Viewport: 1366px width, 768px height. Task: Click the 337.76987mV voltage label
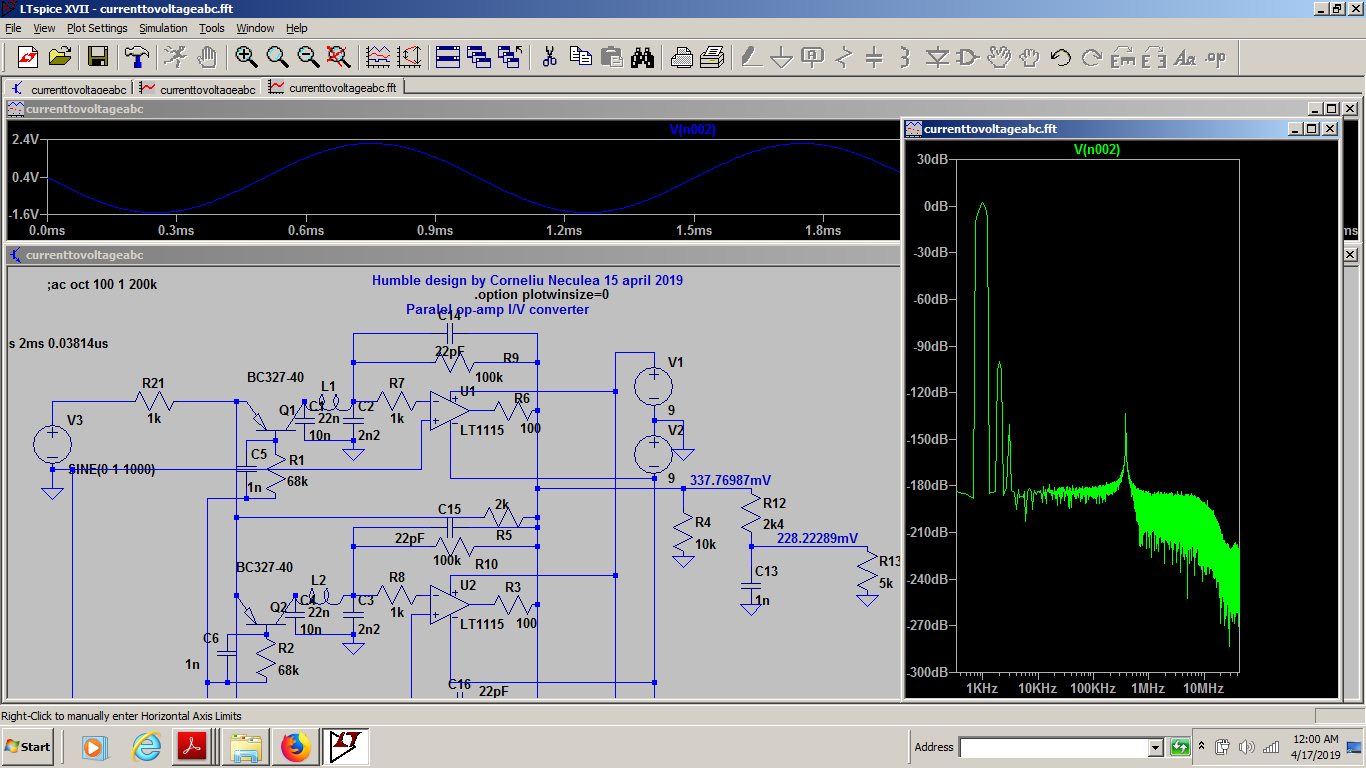pos(730,481)
